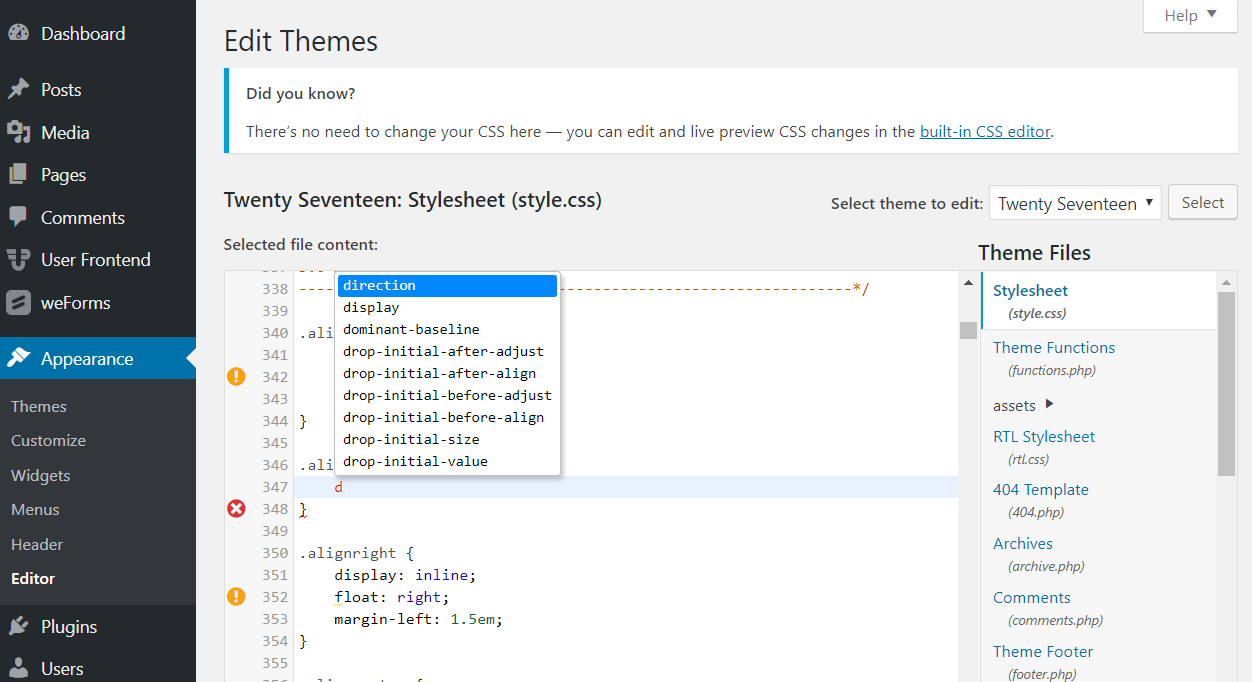Click the weForms icon
The height and width of the screenshot is (682, 1252).
pos(18,302)
